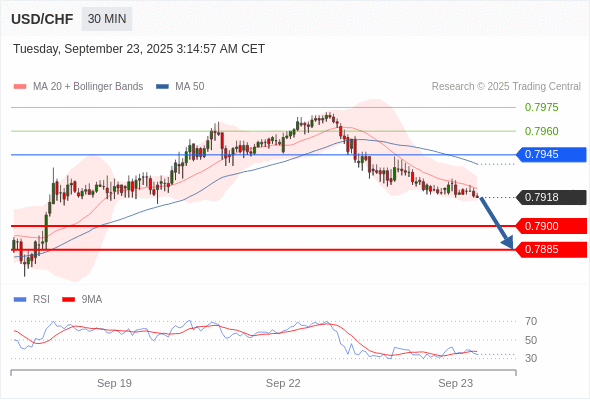Click the 30 MIN timeframe badge

point(107,19)
